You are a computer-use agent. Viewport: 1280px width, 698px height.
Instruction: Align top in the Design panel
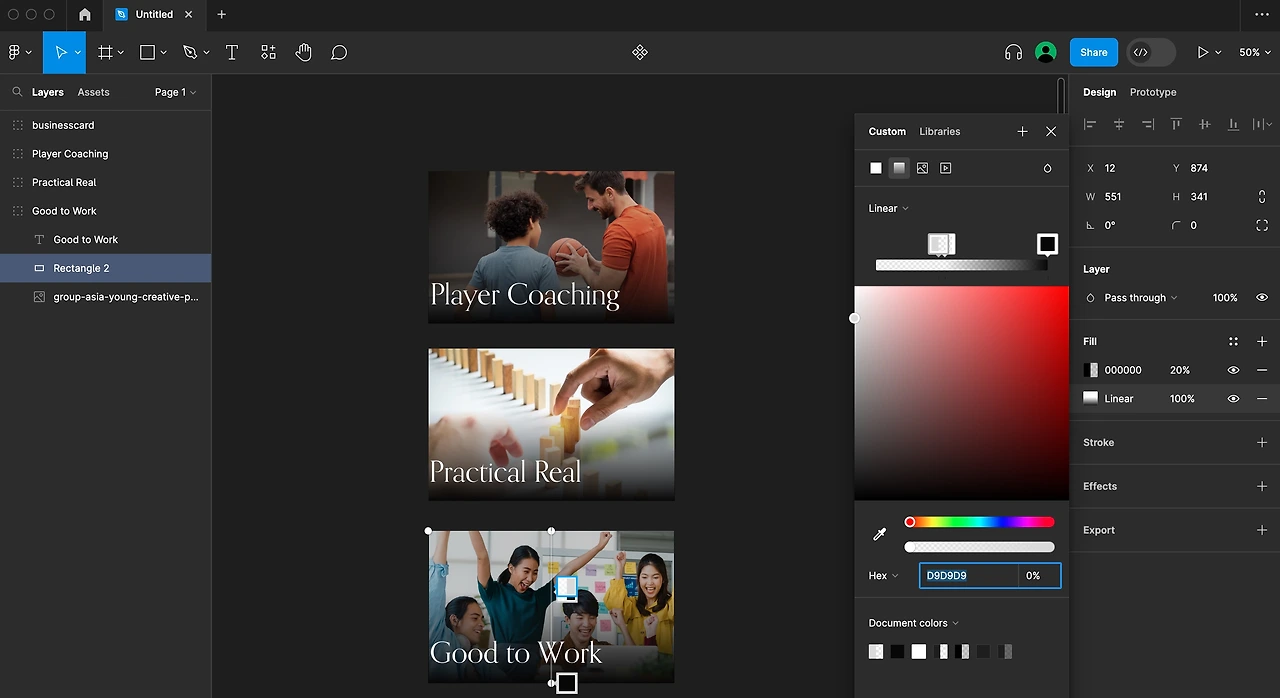point(1176,124)
